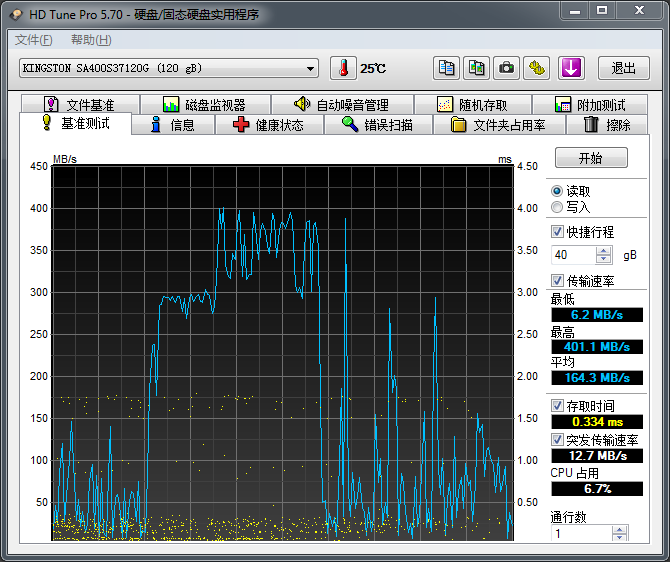Open the 帮助(H) menu
This screenshot has height=562, width=670.
coord(91,40)
